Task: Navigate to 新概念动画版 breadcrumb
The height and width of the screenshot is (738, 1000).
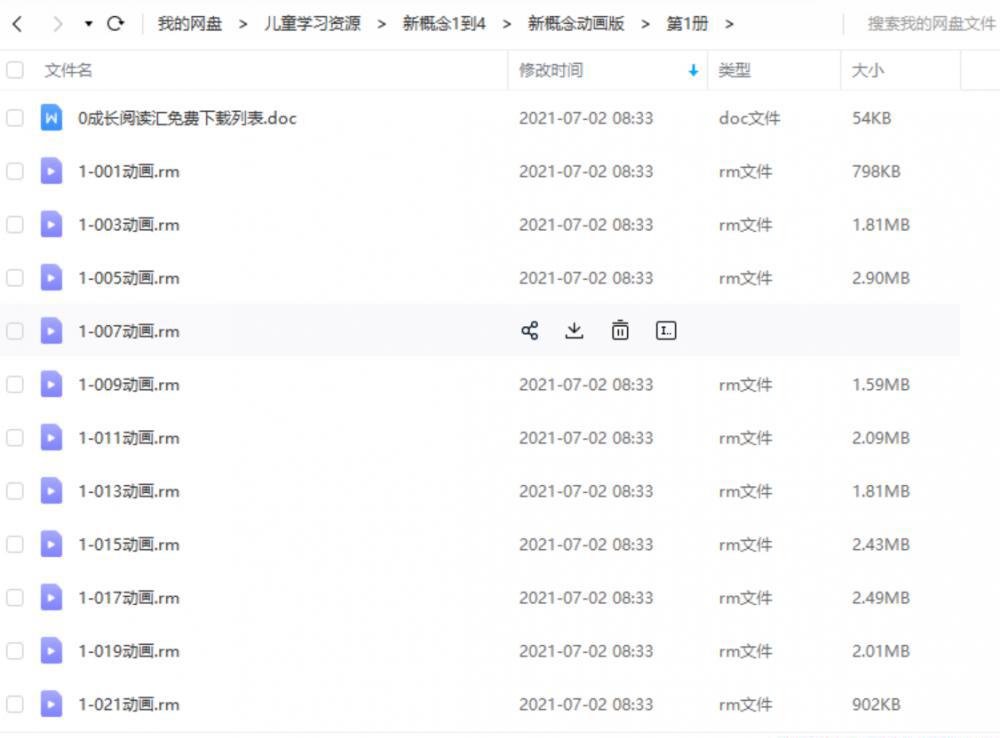Action: pos(576,24)
